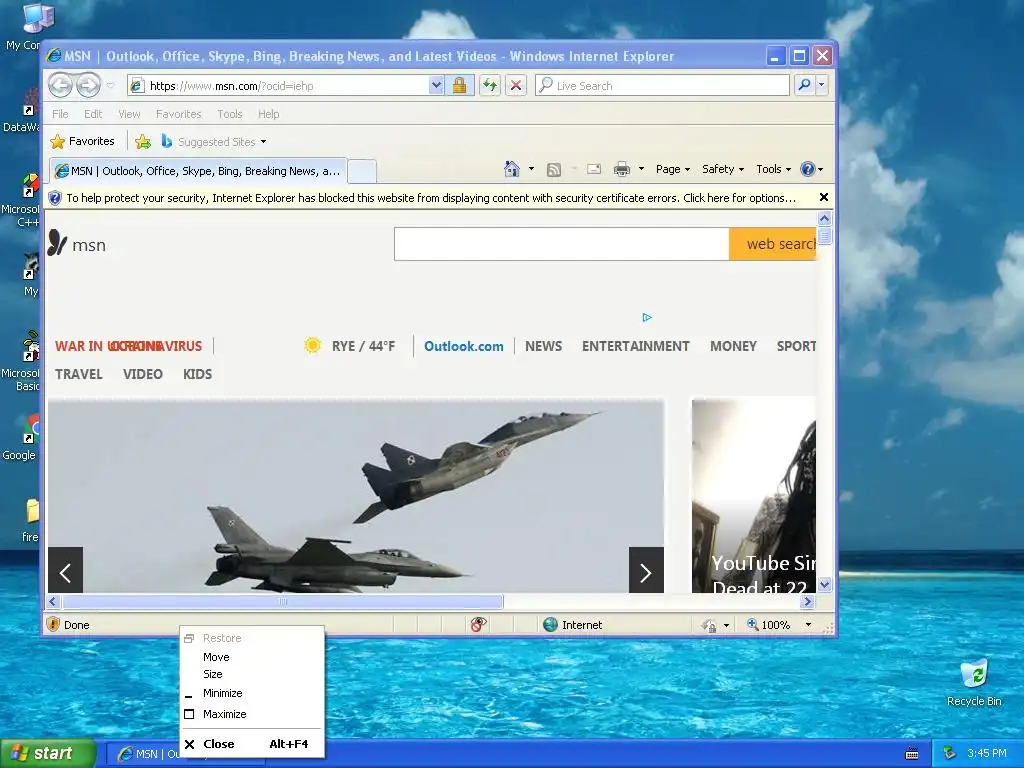Open the Favorites menu in menu bar
The width and height of the screenshot is (1024, 768).
178,114
